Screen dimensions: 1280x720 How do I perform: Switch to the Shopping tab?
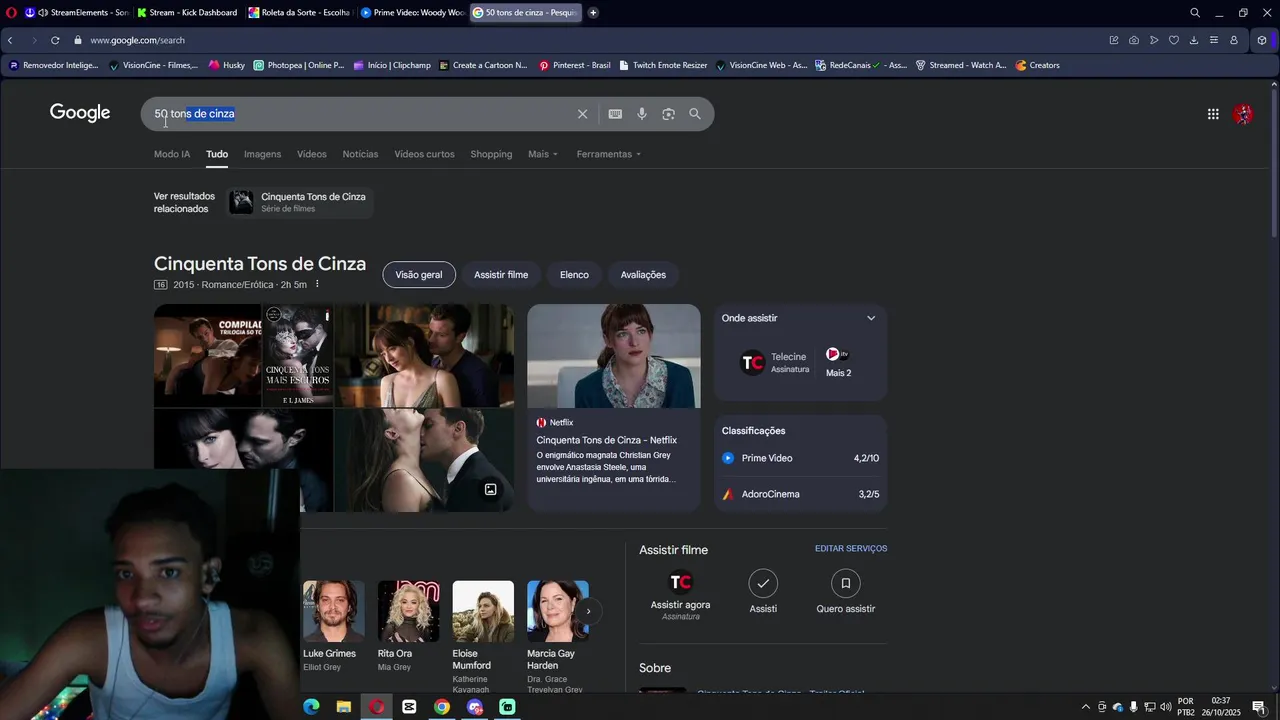(x=491, y=154)
